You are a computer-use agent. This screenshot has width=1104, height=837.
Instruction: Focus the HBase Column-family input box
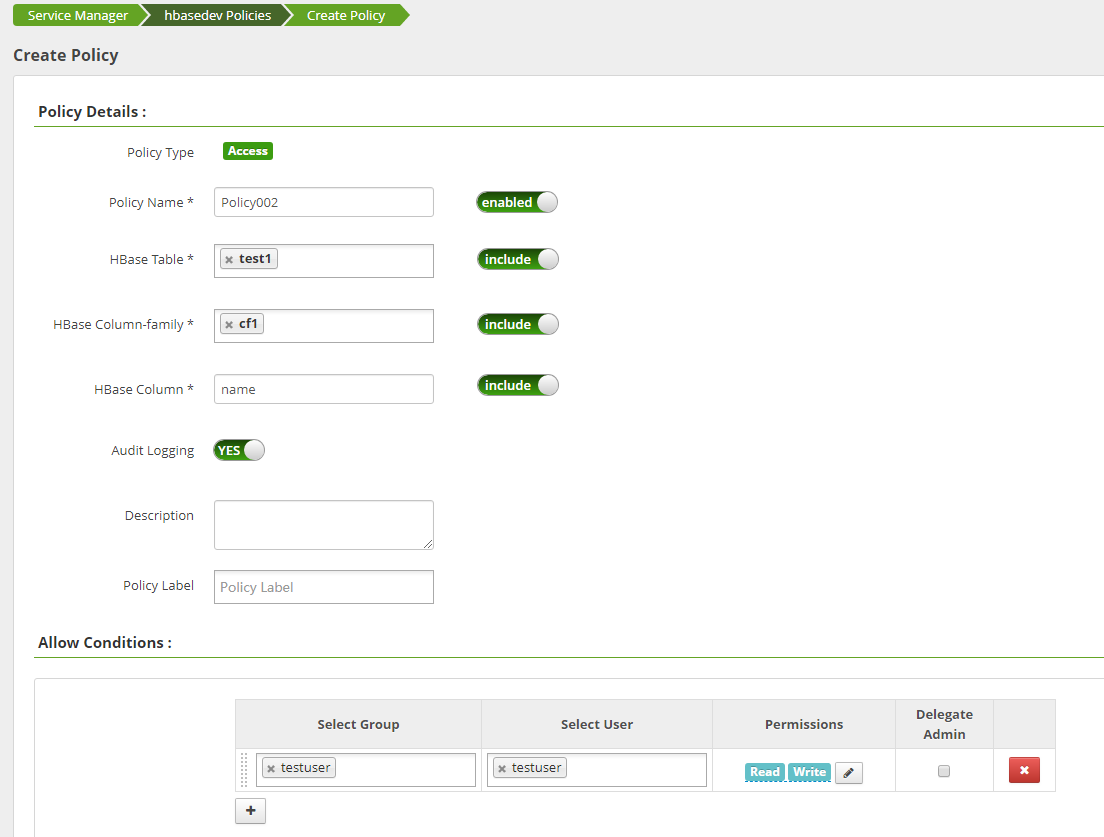tap(324, 326)
